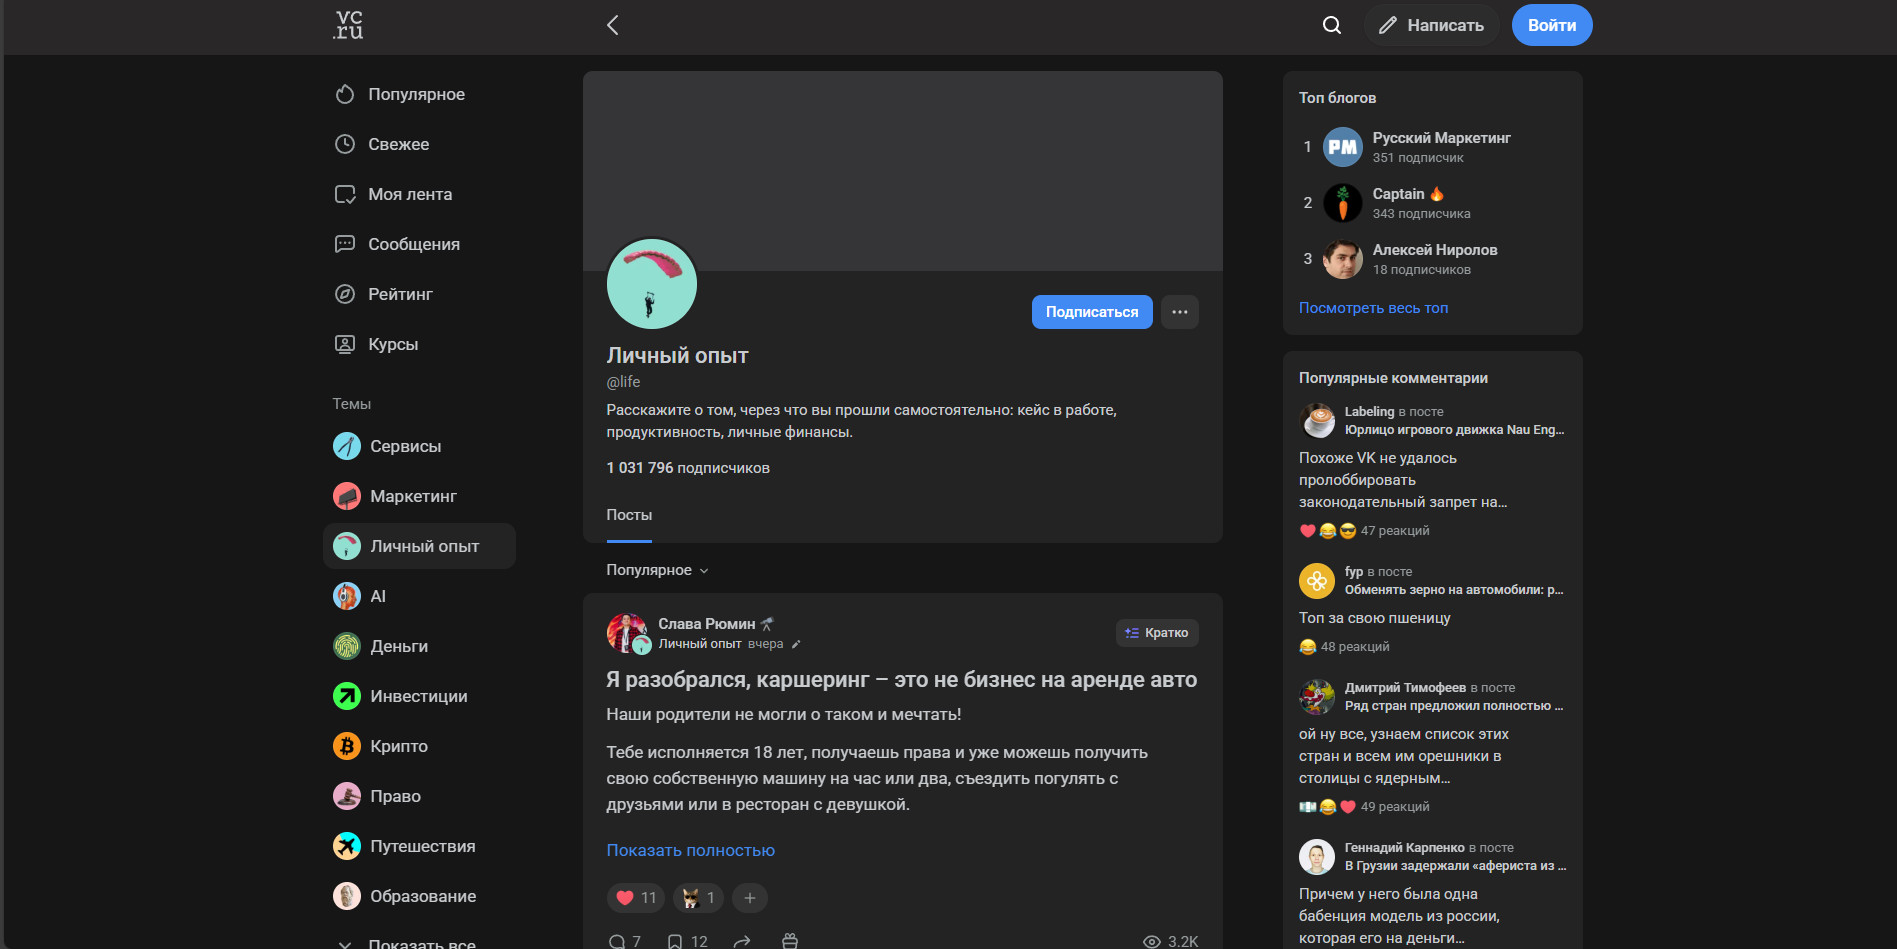
Task: Click the vc.ru logo
Action: (x=348, y=25)
